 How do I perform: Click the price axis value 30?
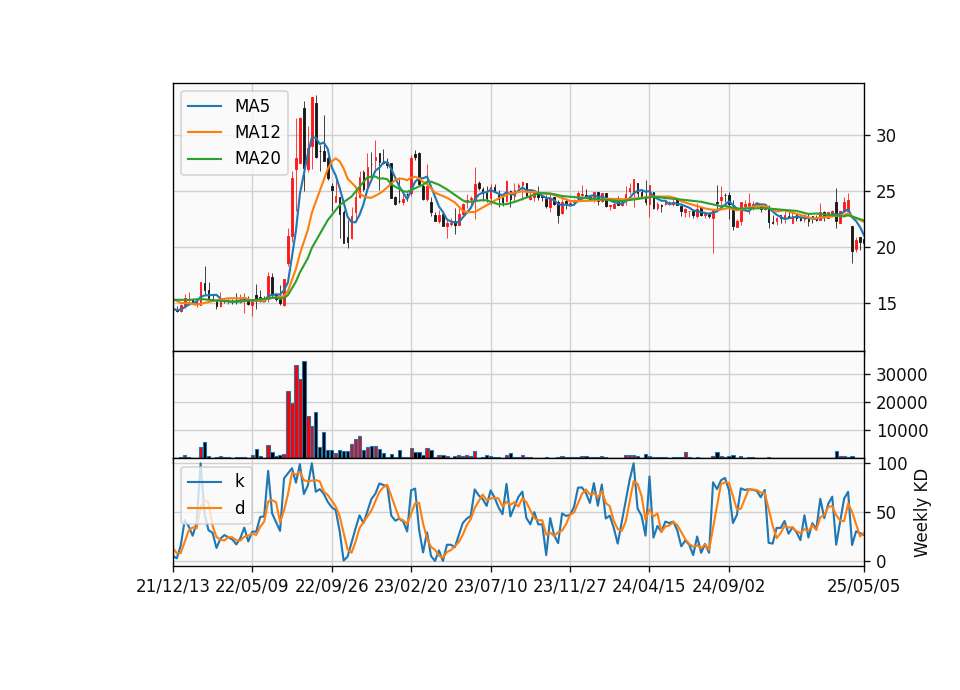point(886,136)
